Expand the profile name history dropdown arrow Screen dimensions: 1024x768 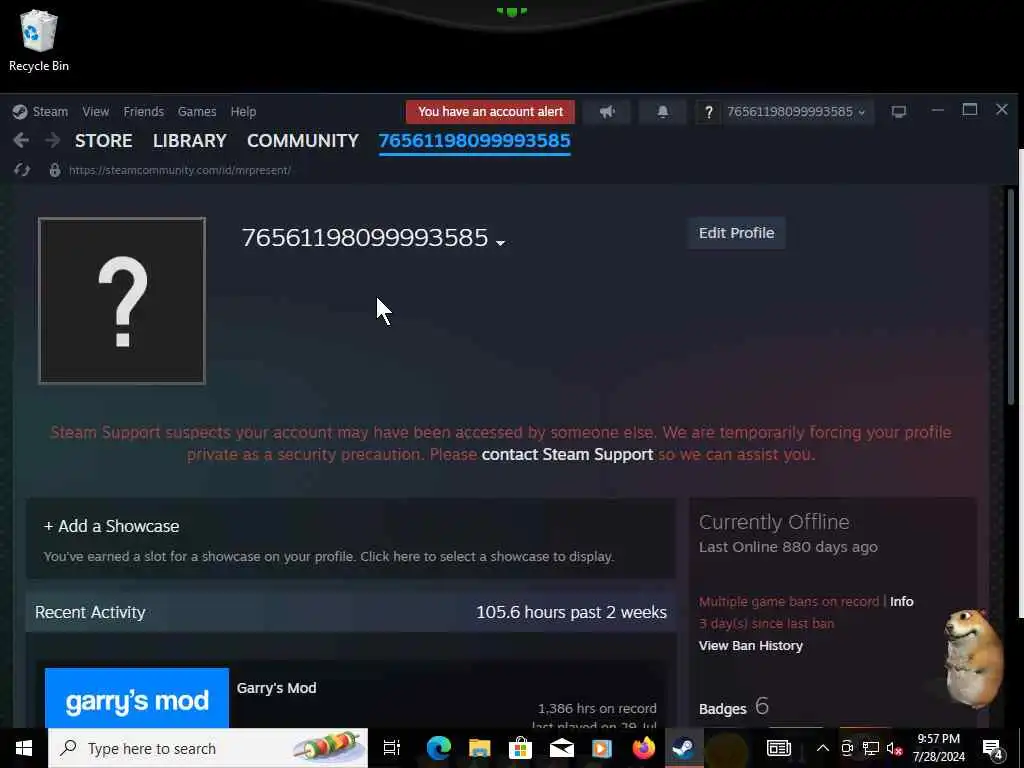pos(500,242)
